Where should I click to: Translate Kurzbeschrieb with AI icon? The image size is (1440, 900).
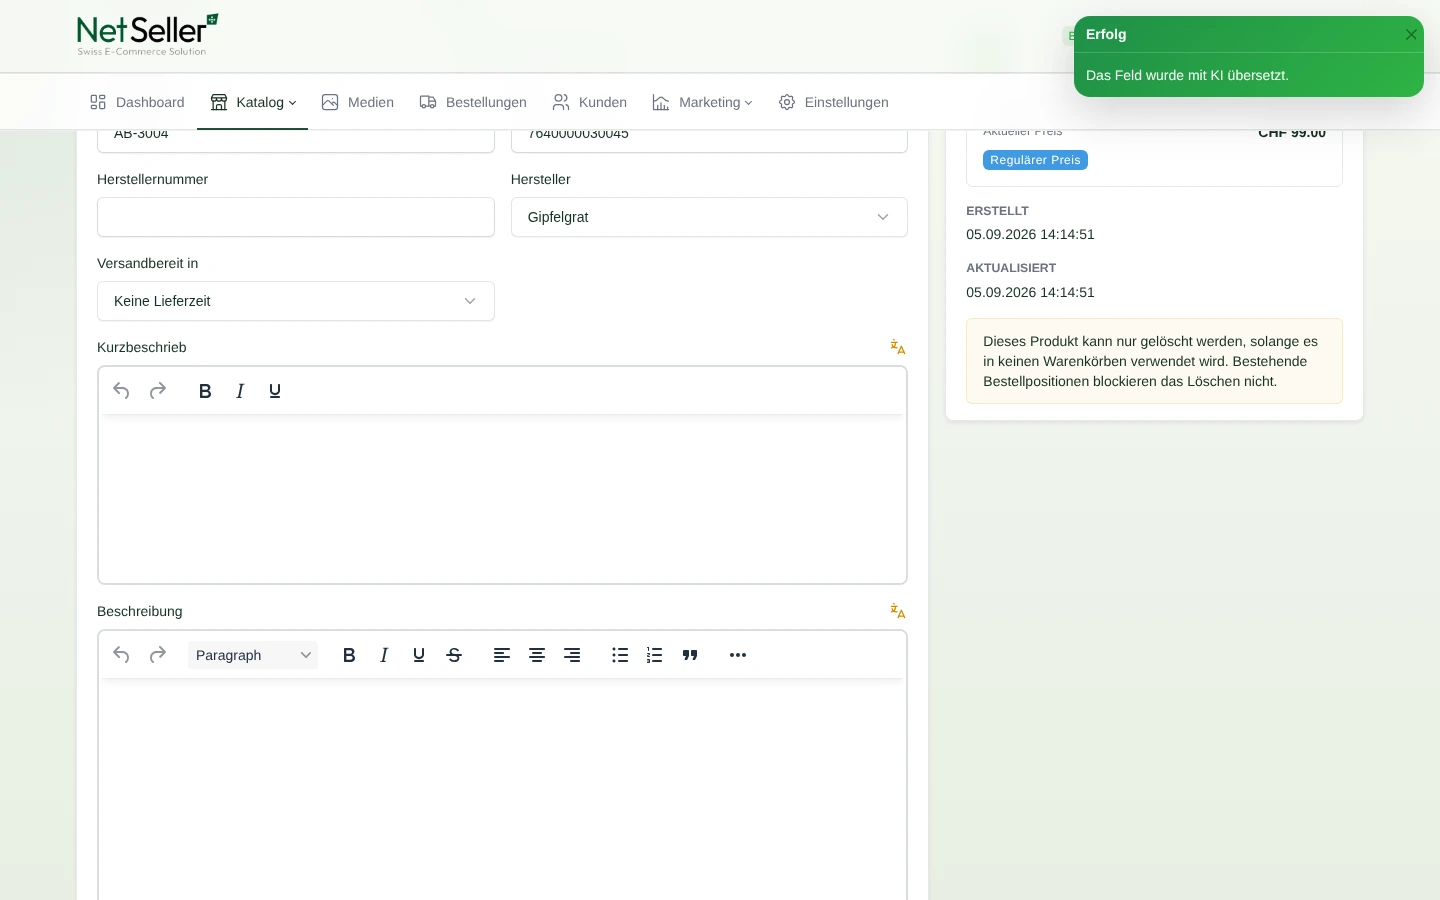[898, 347]
